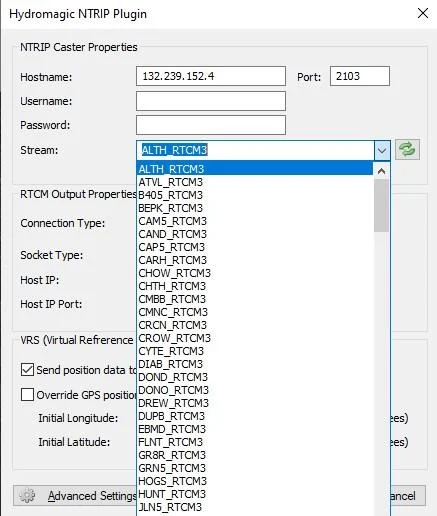
Task: Select CHOW_RTCM3 stream
Action: (255, 273)
